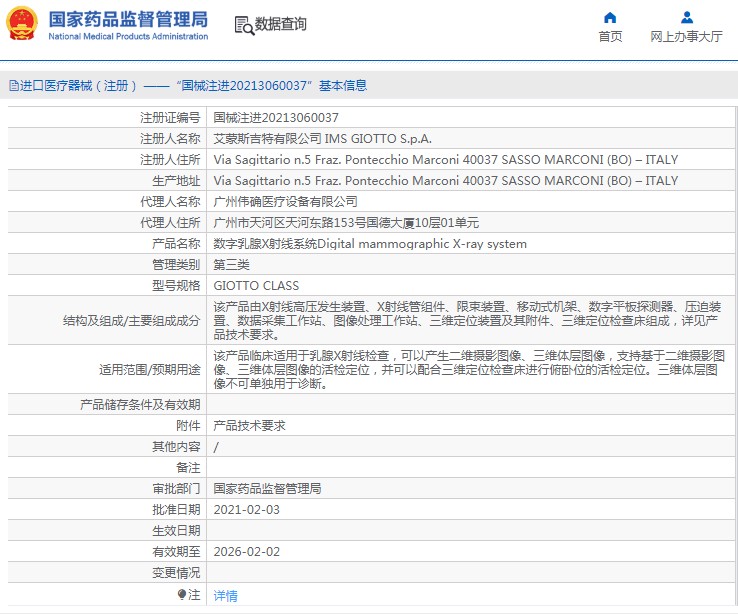Image resolution: width=738 pixels, height=614 pixels.
Task: Open the 数据查询 data query text
Action: click(x=281, y=25)
